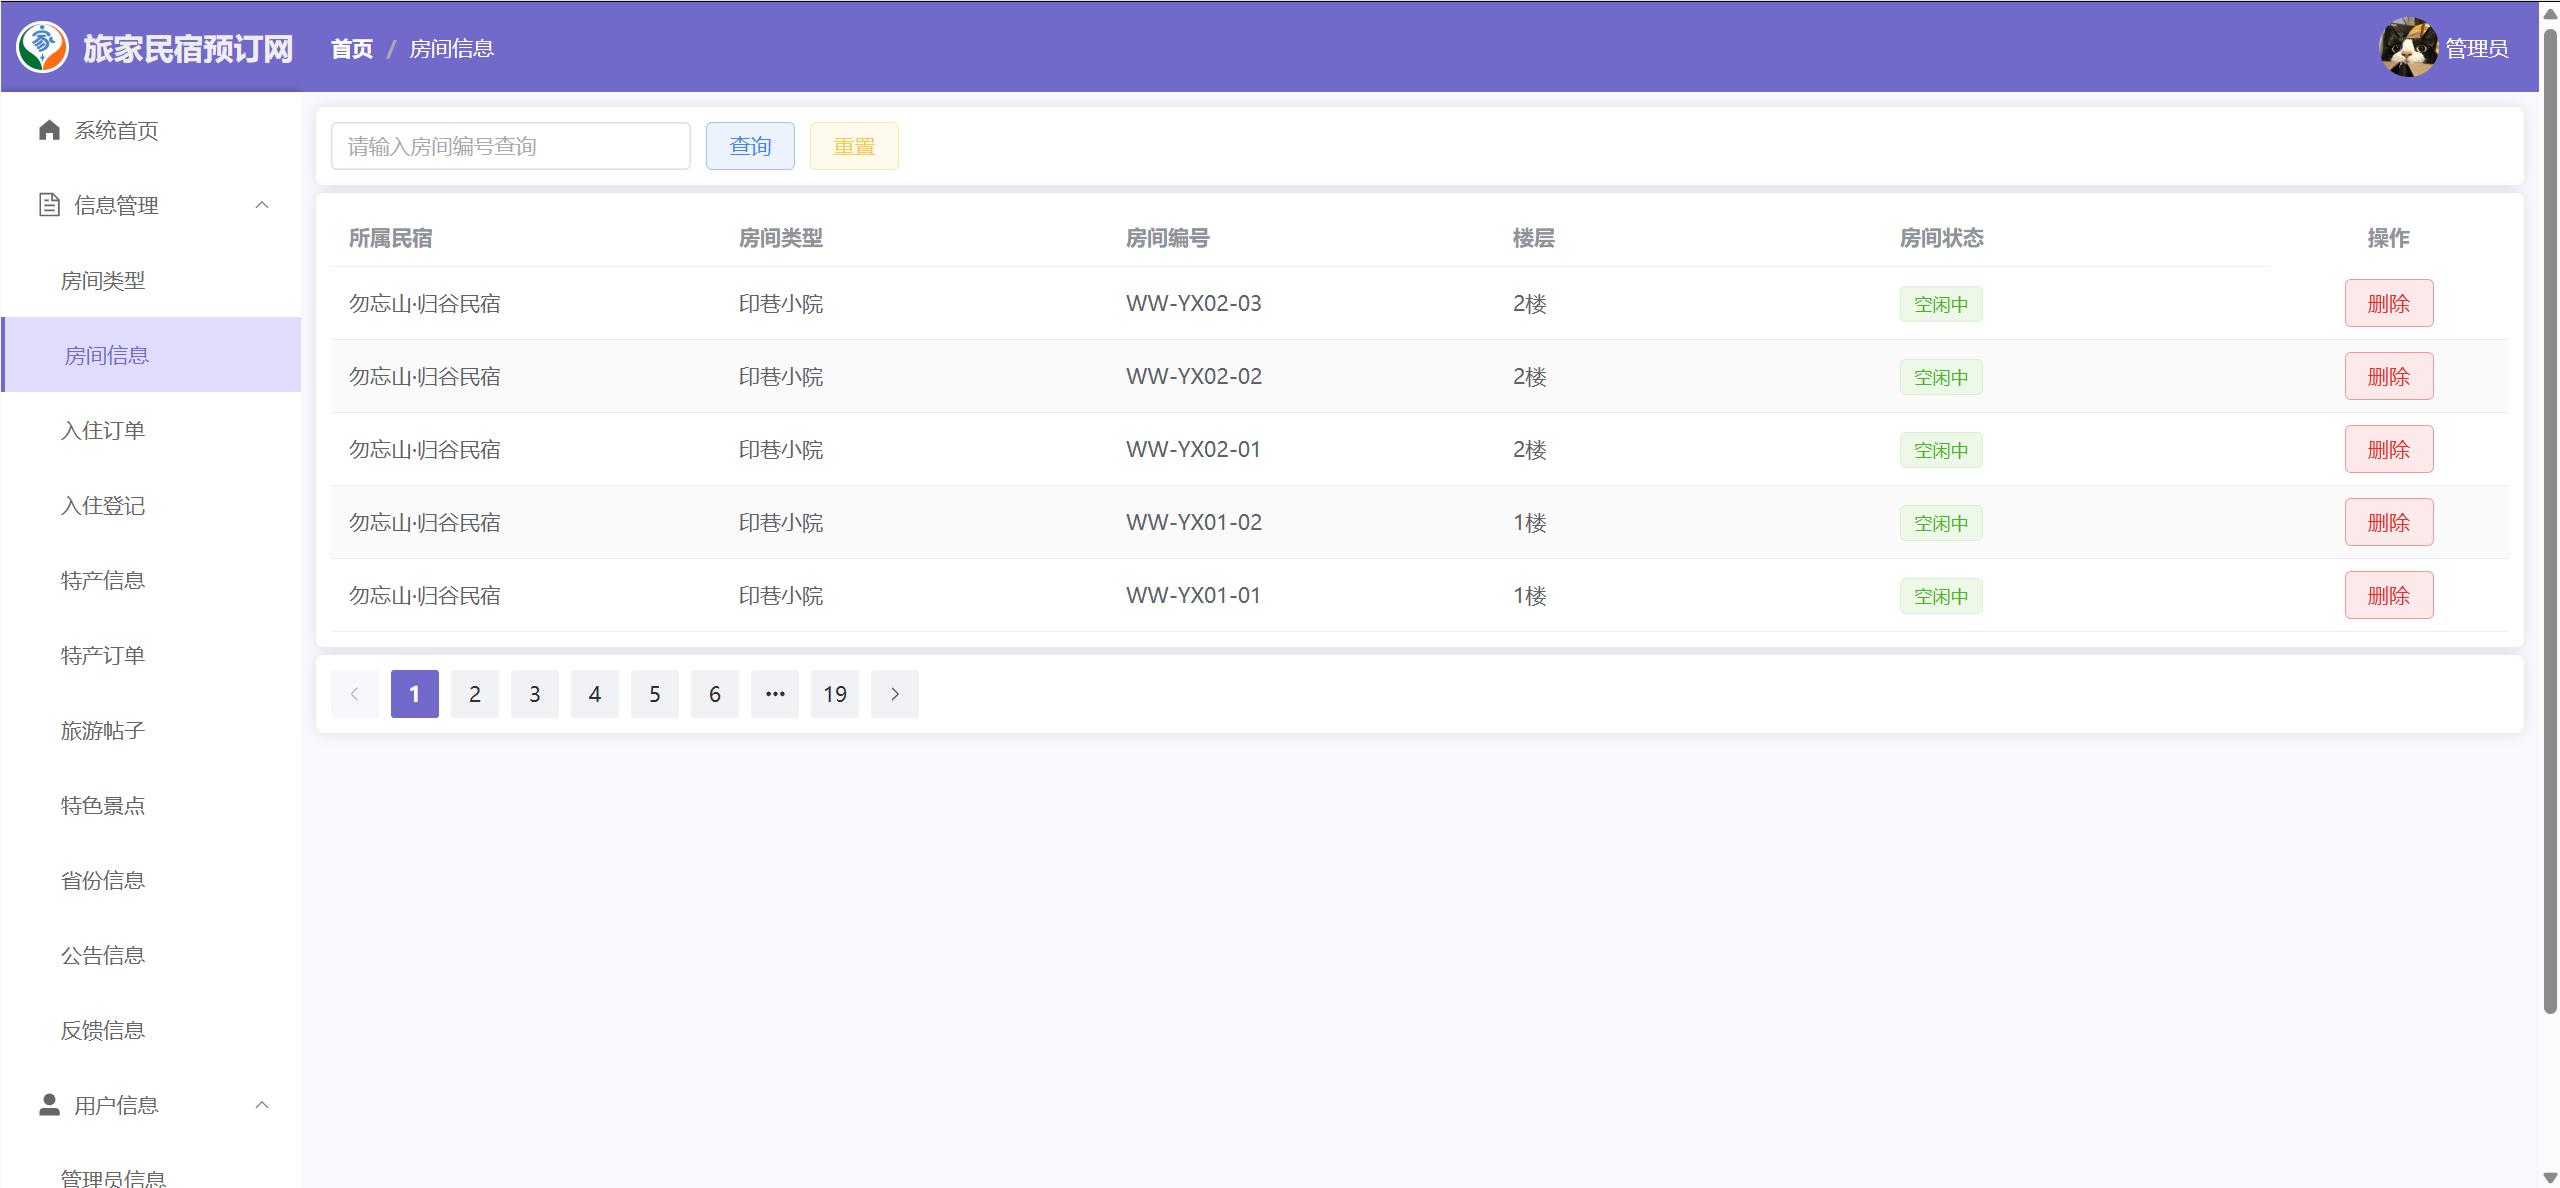
Task: Click the site logo icon
Action: click(x=43, y=47)
